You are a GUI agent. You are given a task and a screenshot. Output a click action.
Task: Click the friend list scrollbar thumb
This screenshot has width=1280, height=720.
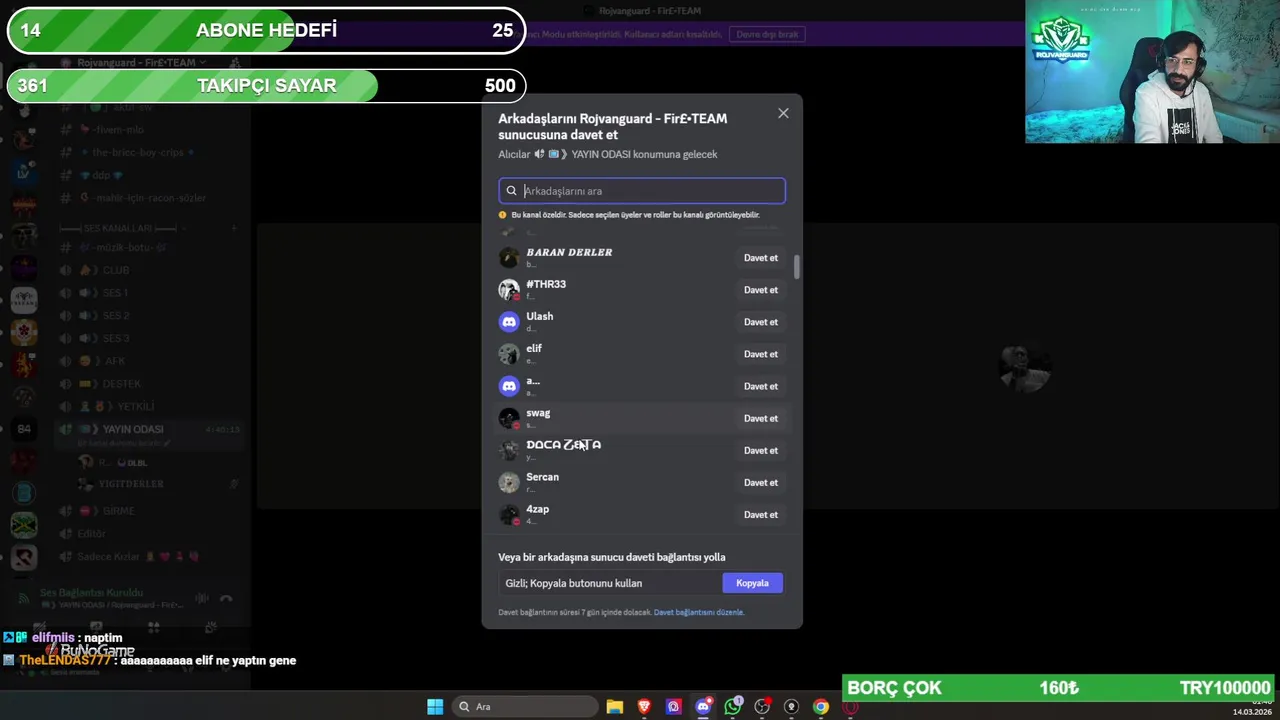(797, 267)
